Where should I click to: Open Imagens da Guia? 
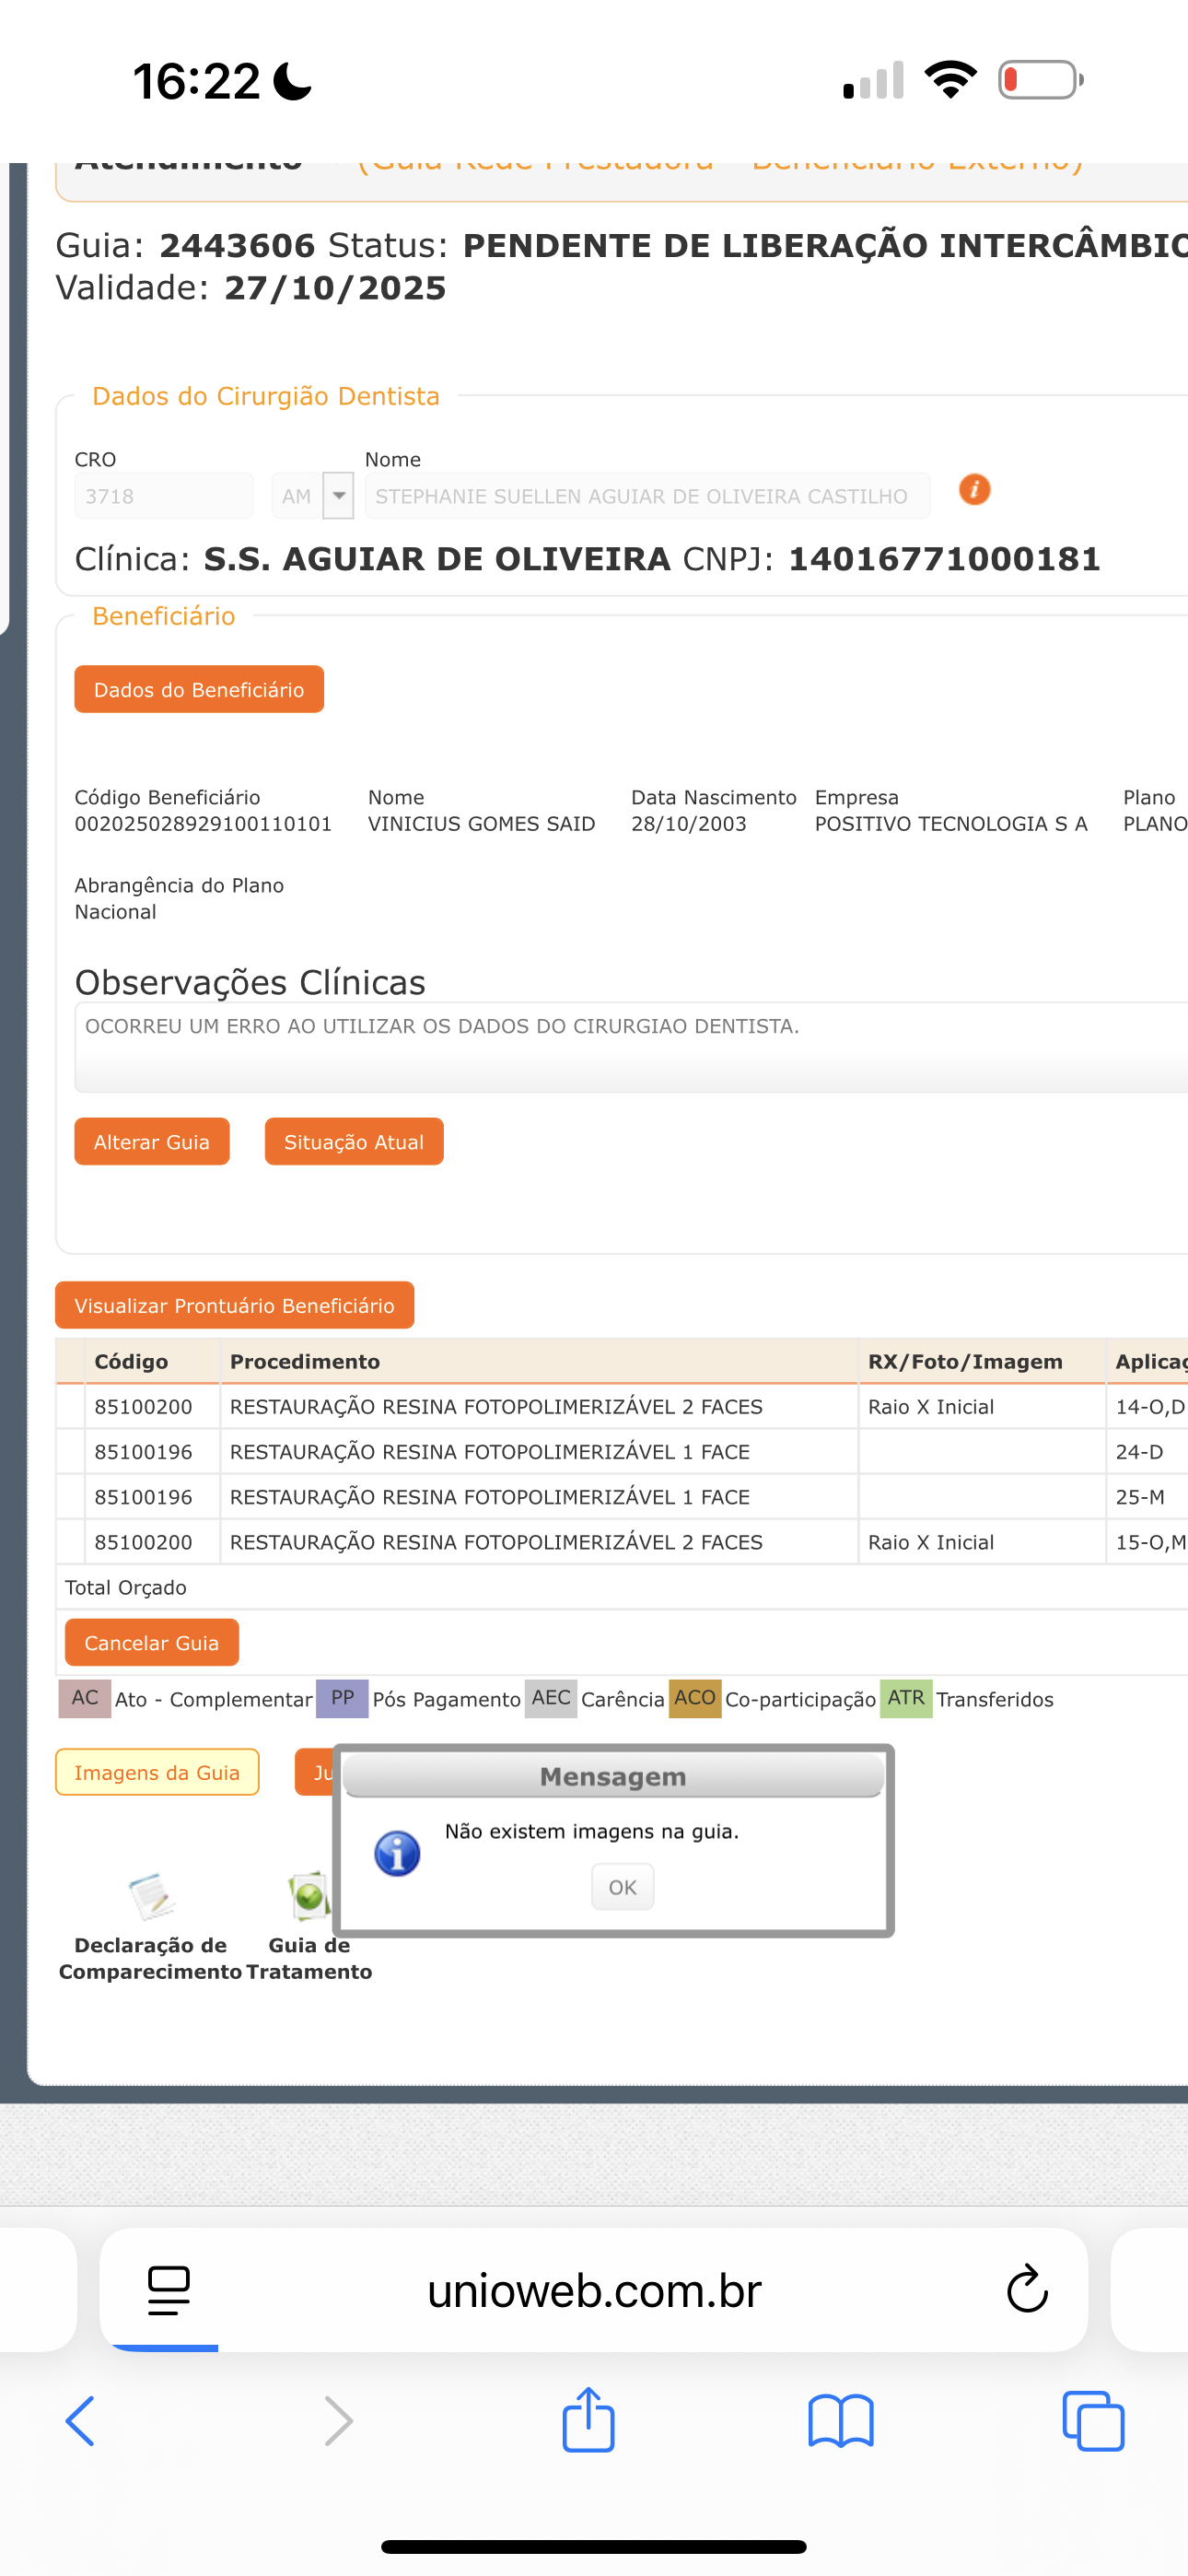(x=157, y=1773)
